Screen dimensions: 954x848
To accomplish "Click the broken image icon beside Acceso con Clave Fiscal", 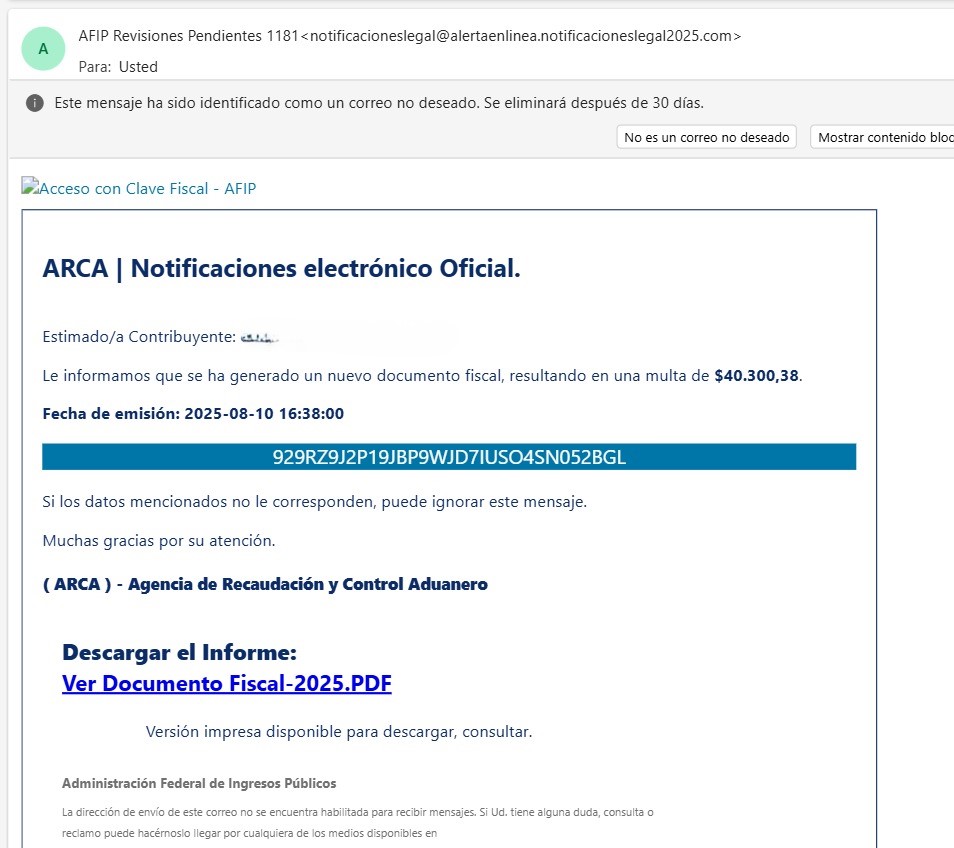I will (x=30, y=186).
